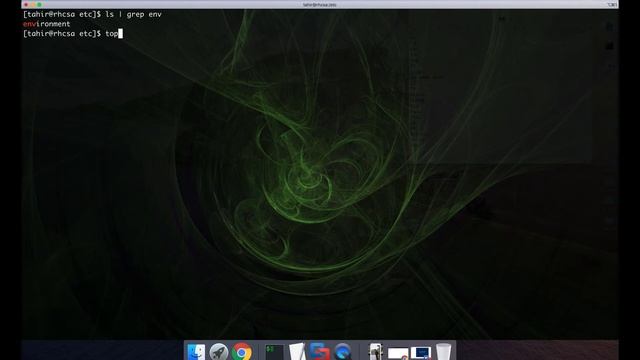Open the minimized white Chrome window thumbnail in dock
This screenshot has width=640, height=360.
pyautogui.click(x=398, y=353)
